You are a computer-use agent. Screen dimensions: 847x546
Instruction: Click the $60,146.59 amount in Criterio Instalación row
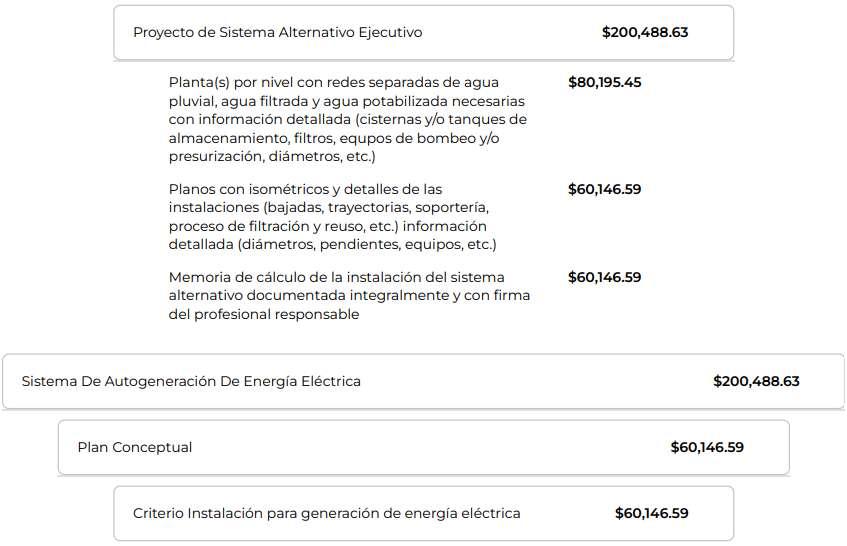pos(651,513)
